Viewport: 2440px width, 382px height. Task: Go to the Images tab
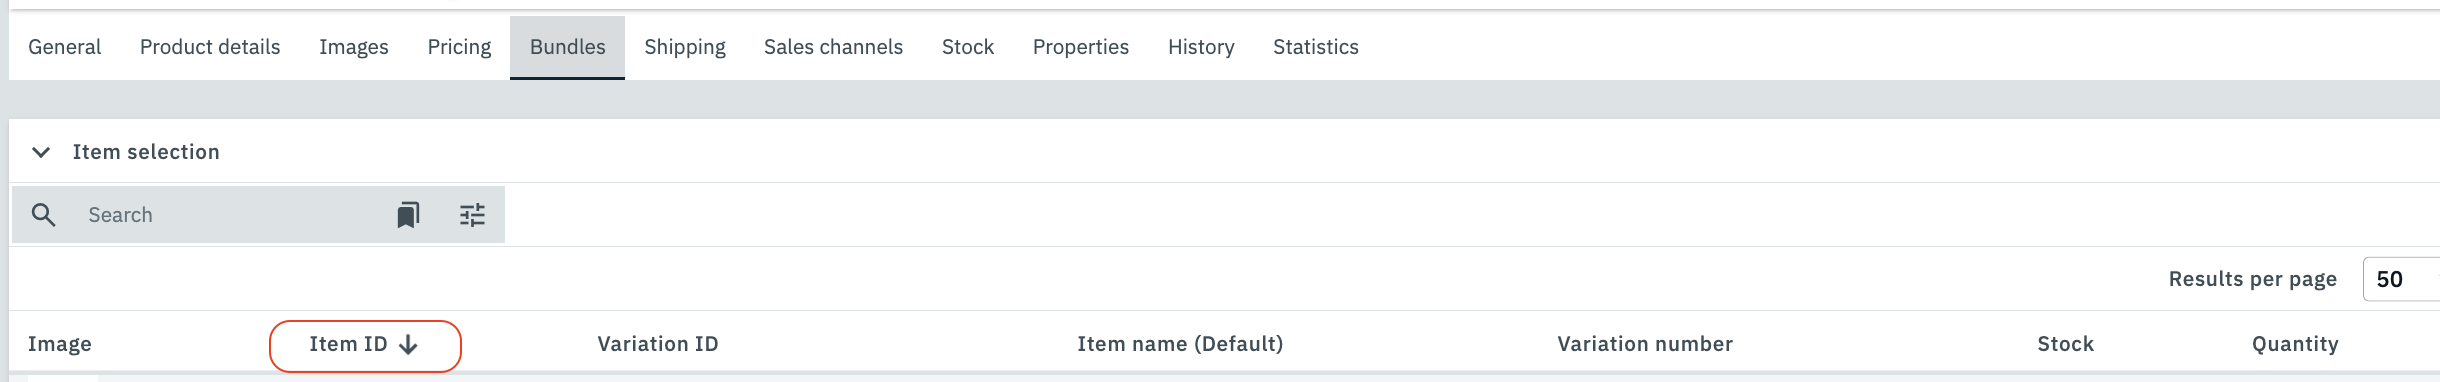[354, 47]
